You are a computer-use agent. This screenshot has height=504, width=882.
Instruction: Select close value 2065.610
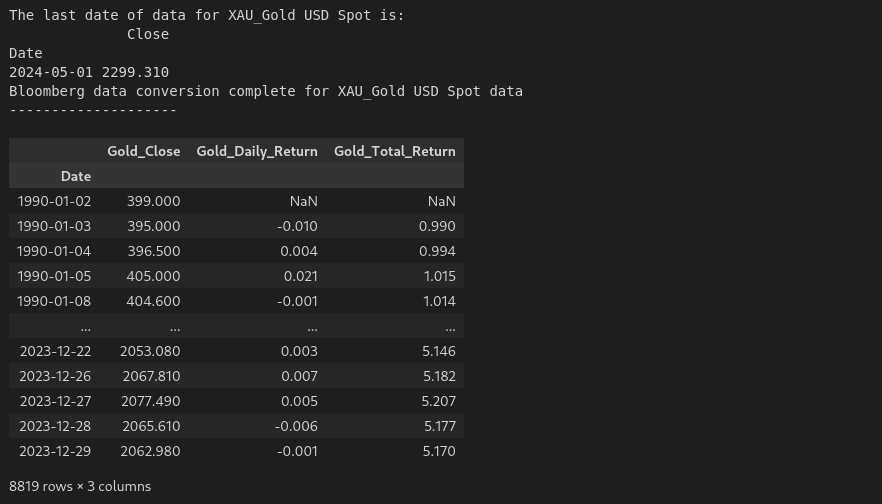[151, 426]
